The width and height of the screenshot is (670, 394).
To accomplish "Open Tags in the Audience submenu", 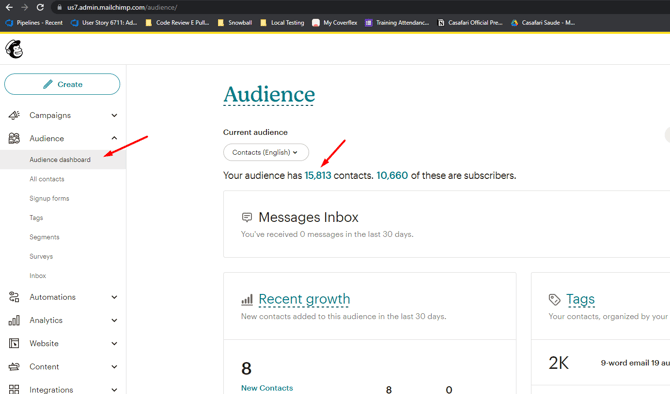I will (36, 218).
